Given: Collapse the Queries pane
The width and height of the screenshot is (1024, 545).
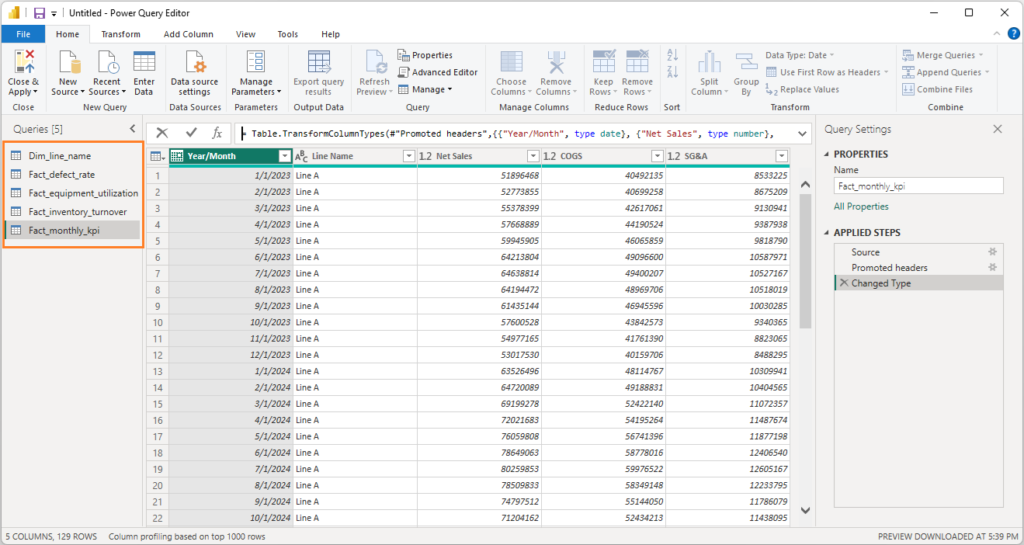Looking at the screenshot, I should point(133,129).
